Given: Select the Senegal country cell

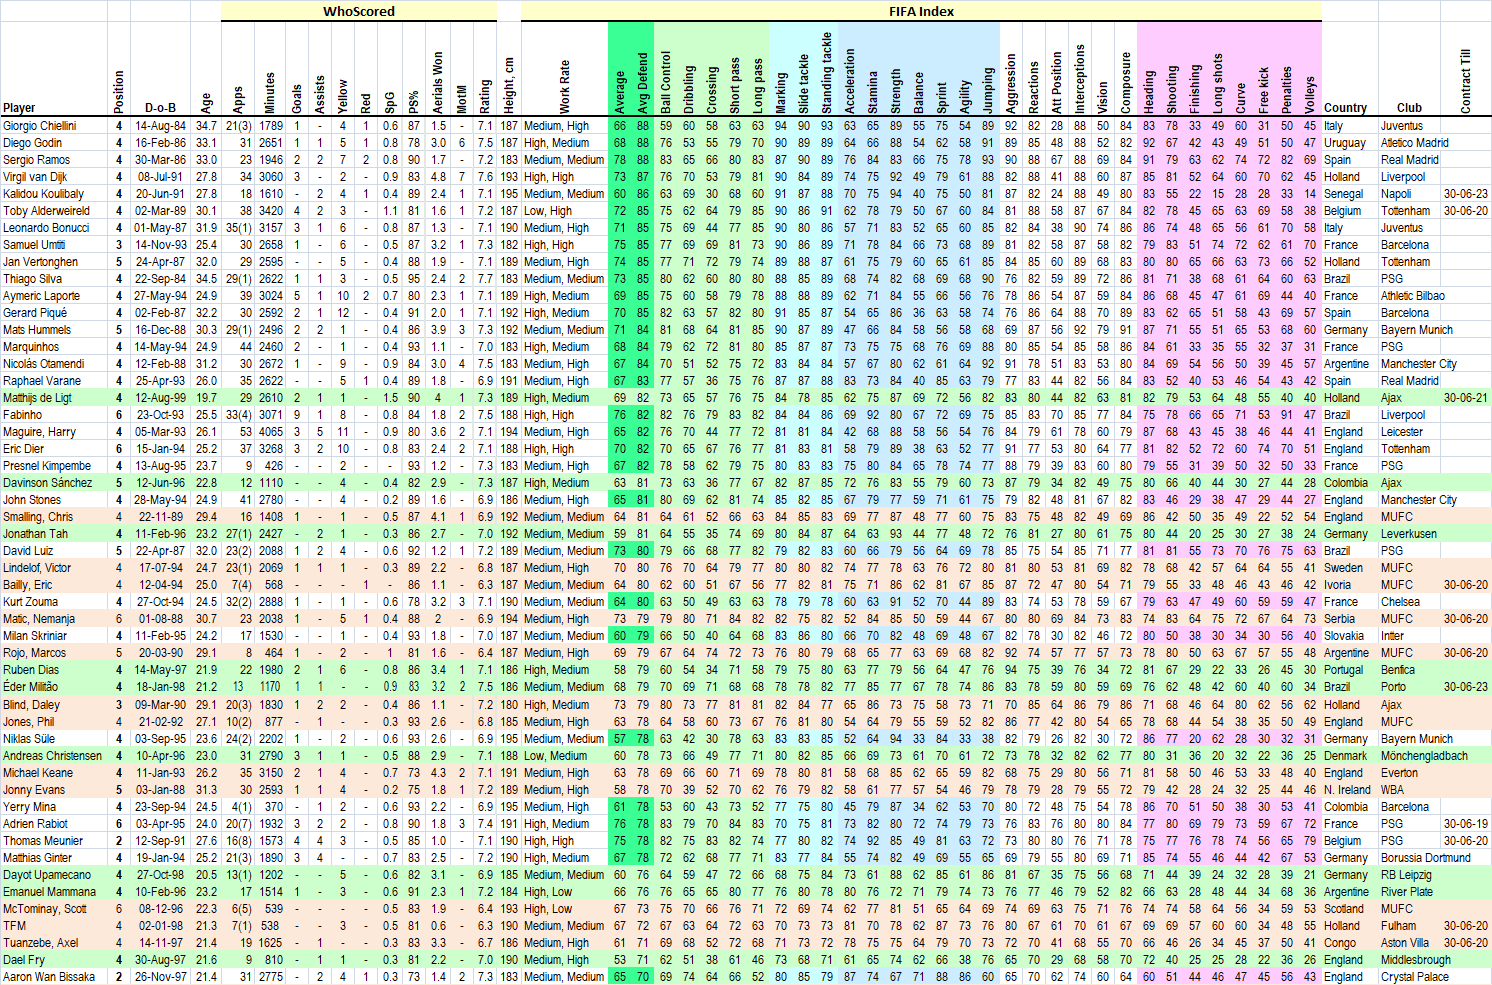Looking at the screenshot, I should click(x=1351, y=194).
